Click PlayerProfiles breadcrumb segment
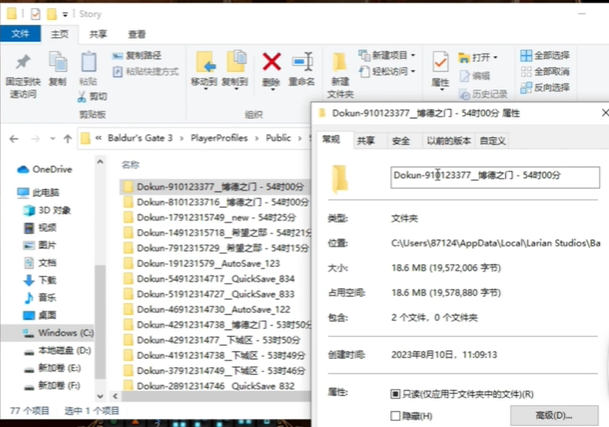The image size is (609, 427). click(x=219, y=138)
